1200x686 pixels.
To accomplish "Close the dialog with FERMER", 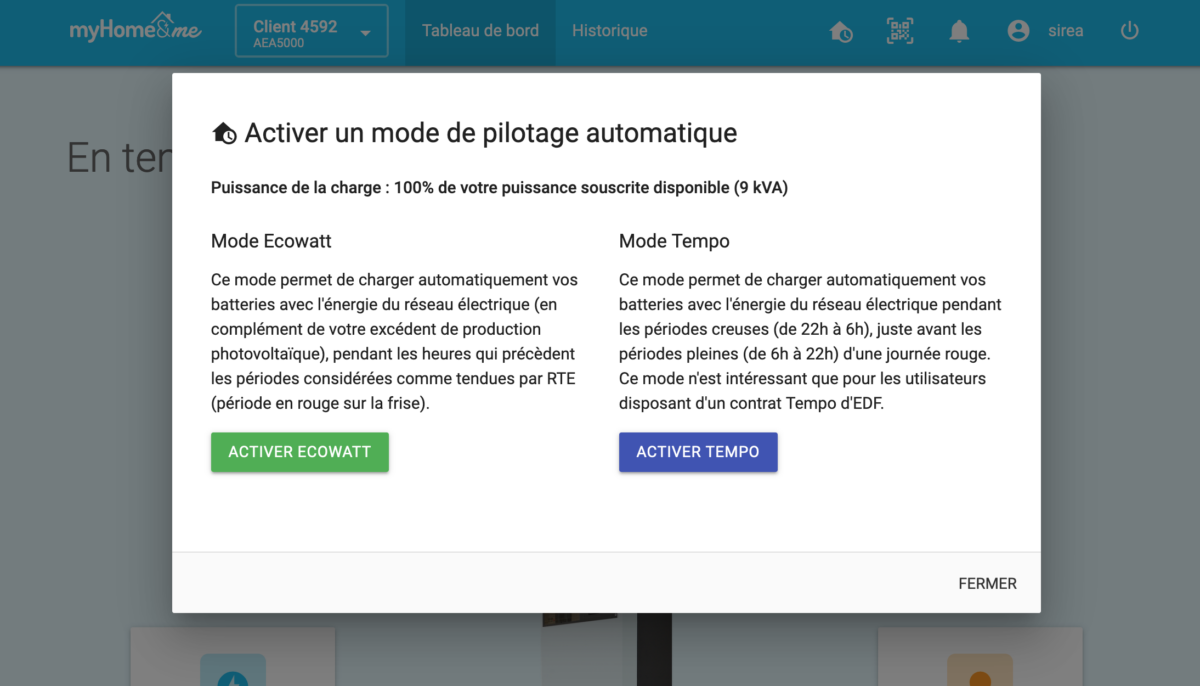I will [x=987, y=584].
